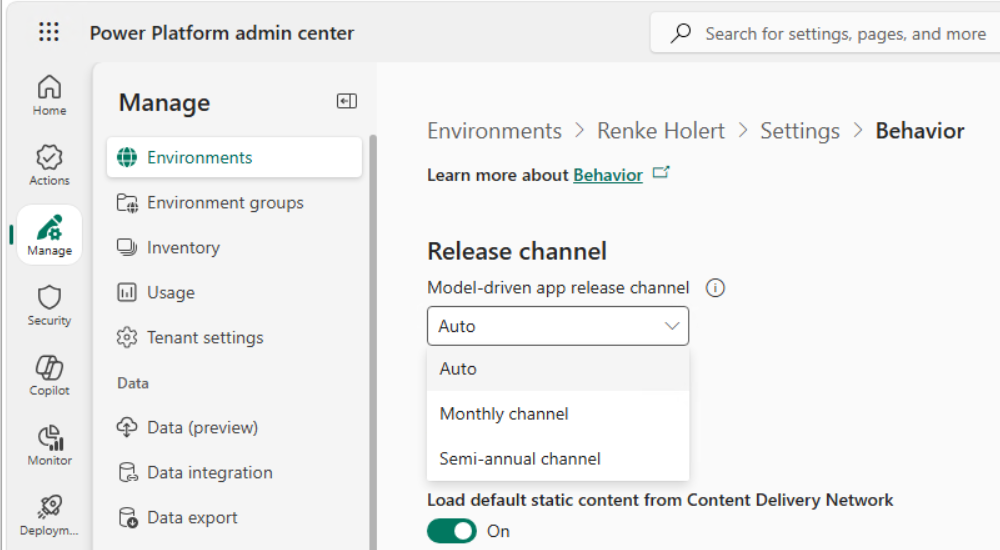This screenshot has width=1000, height=550.
Task: Toggle Load default static content from CDN switch
Action: [452, 531]
